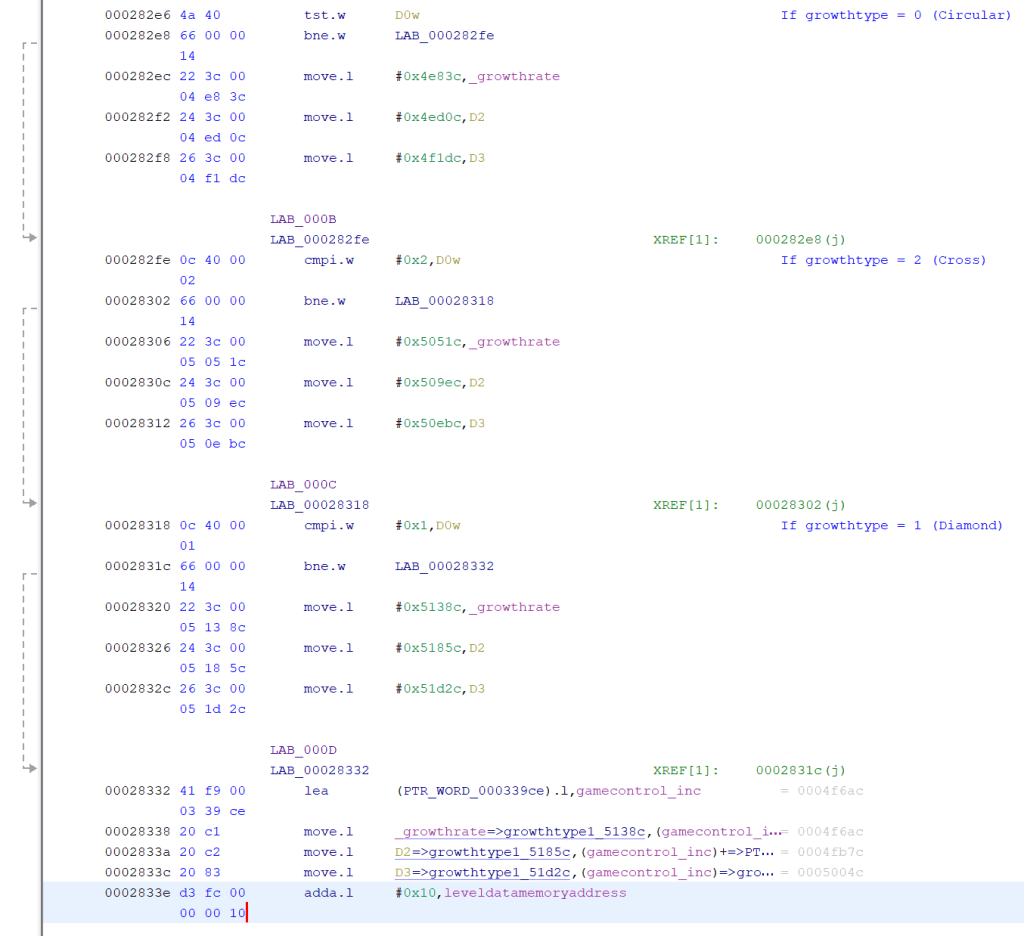Open XREF 0002831c(j) reference
Viewport: 1024px width, 936px height.
801,770
